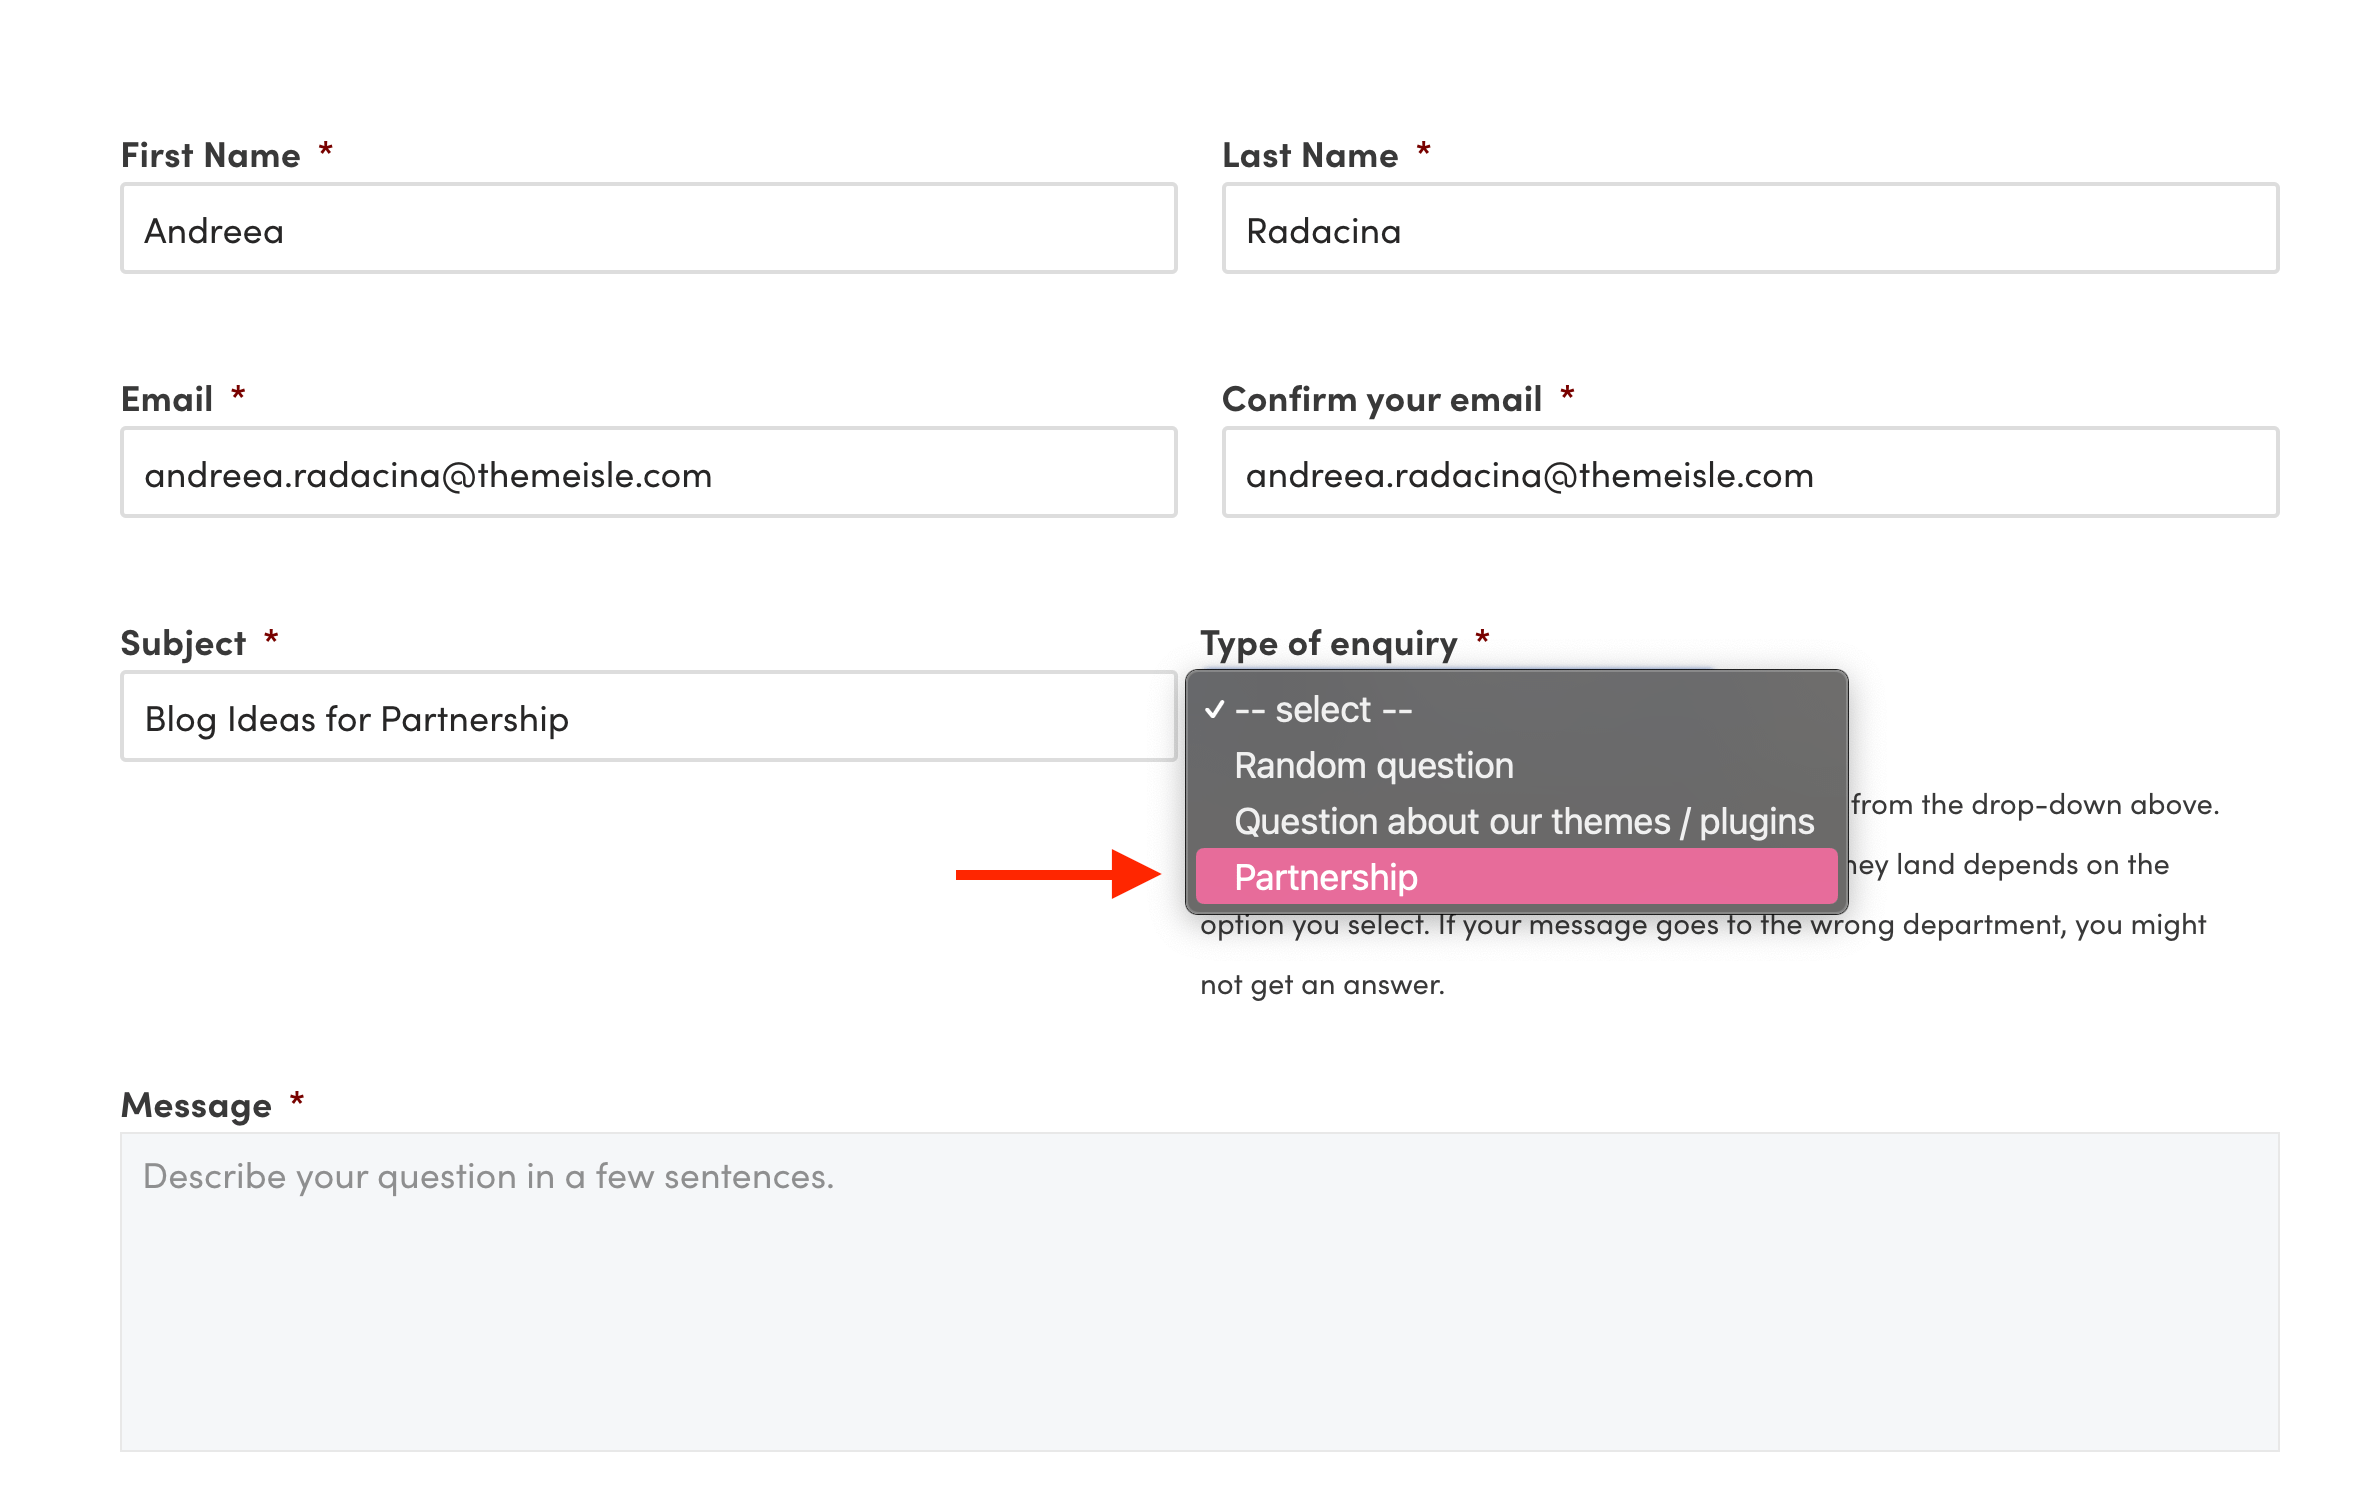
Task: Focus the Email input field
Action: coord(648,473)
